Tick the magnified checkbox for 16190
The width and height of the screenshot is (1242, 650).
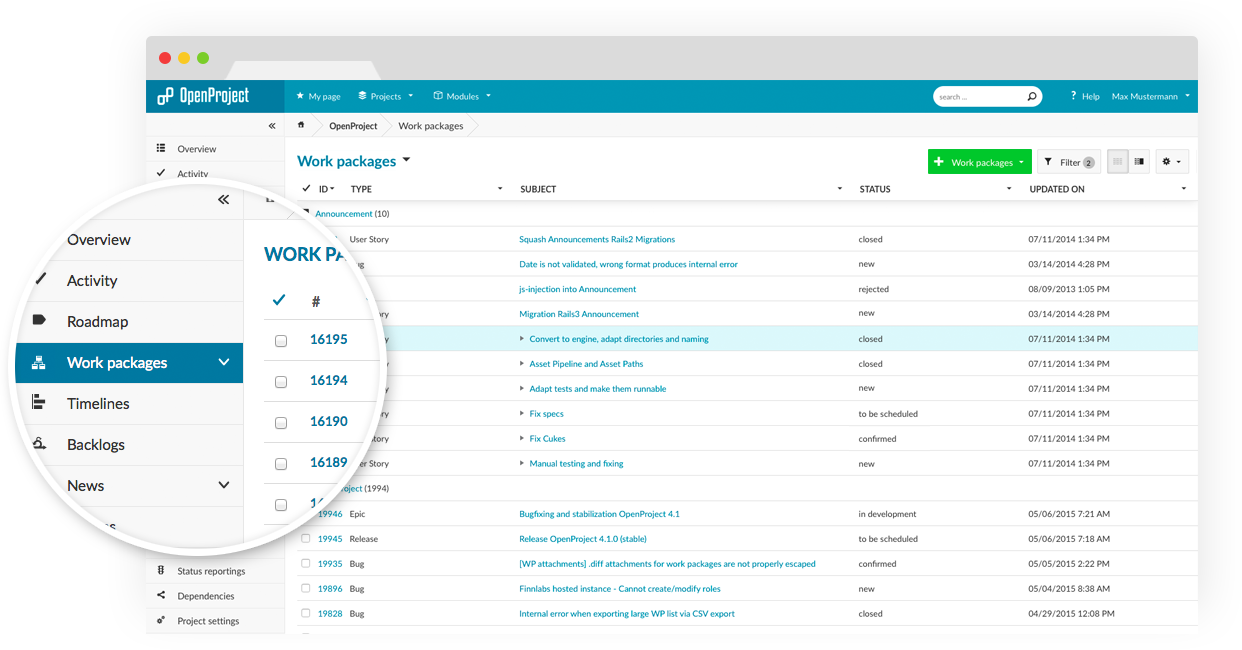[x=281, y=423]
